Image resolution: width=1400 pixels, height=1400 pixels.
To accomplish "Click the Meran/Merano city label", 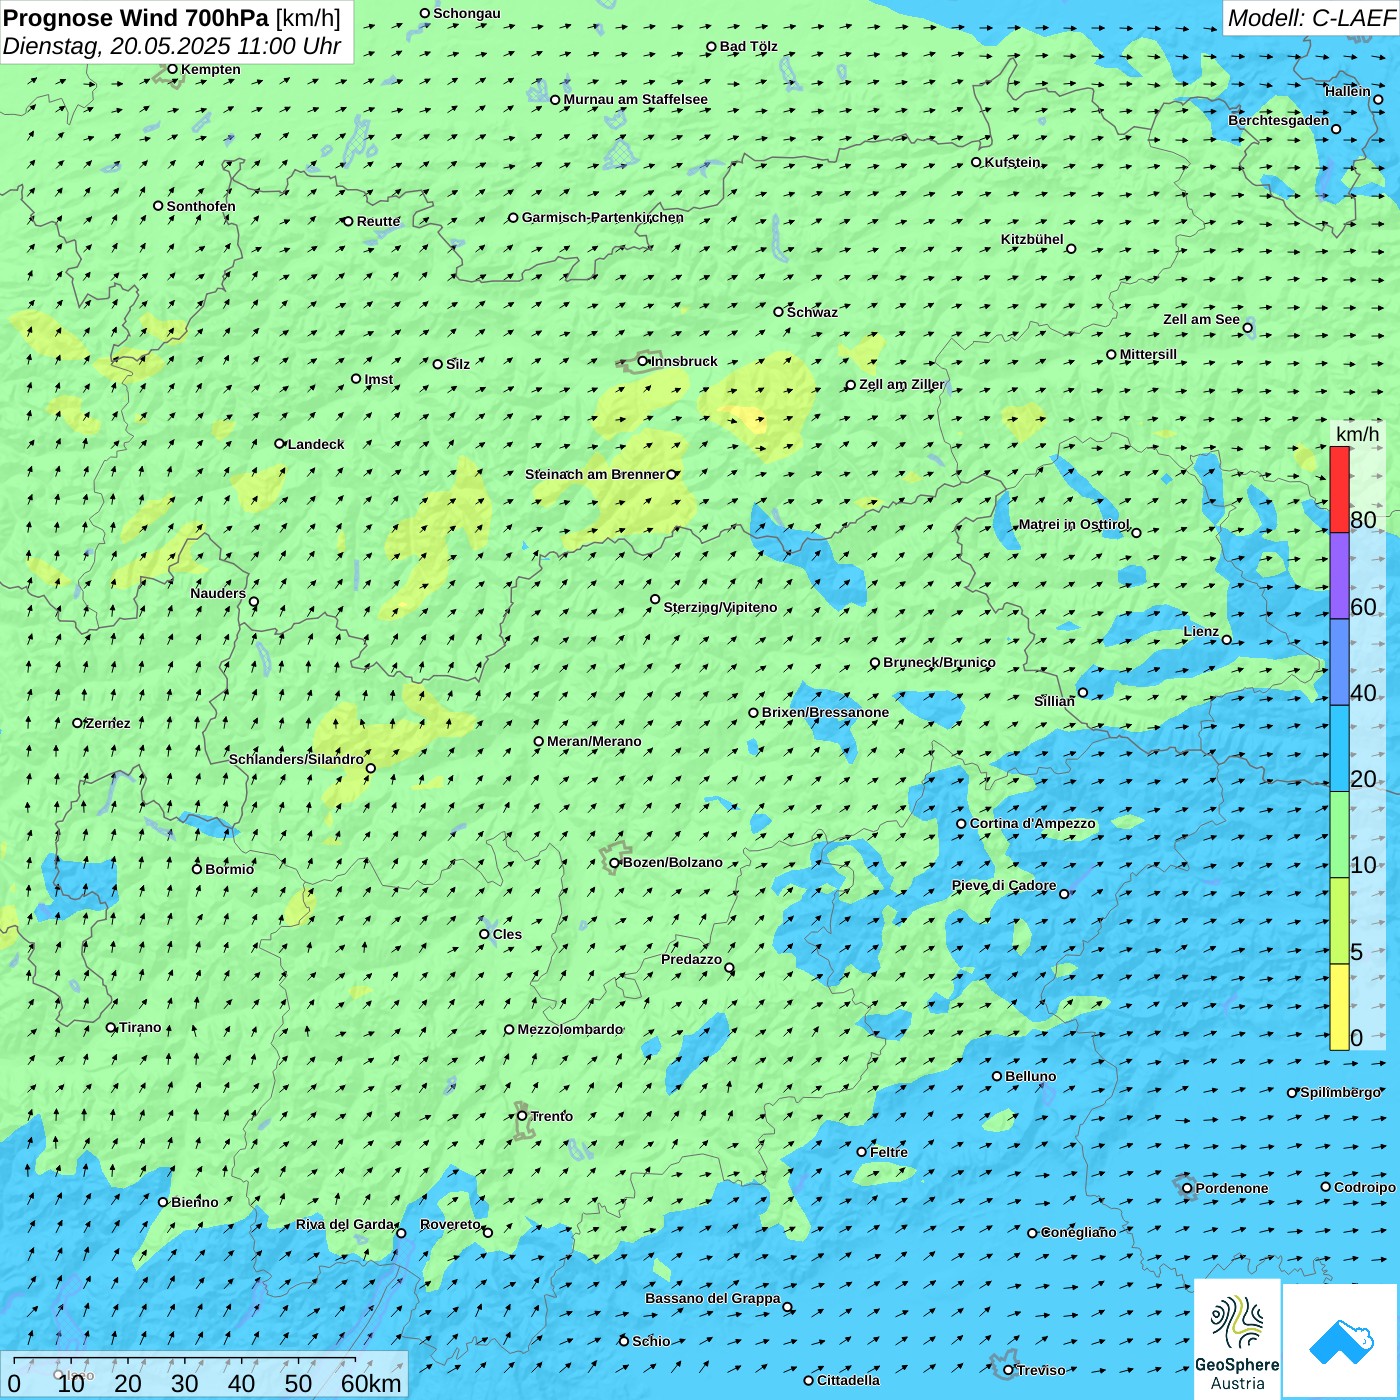I will point(594,741).
